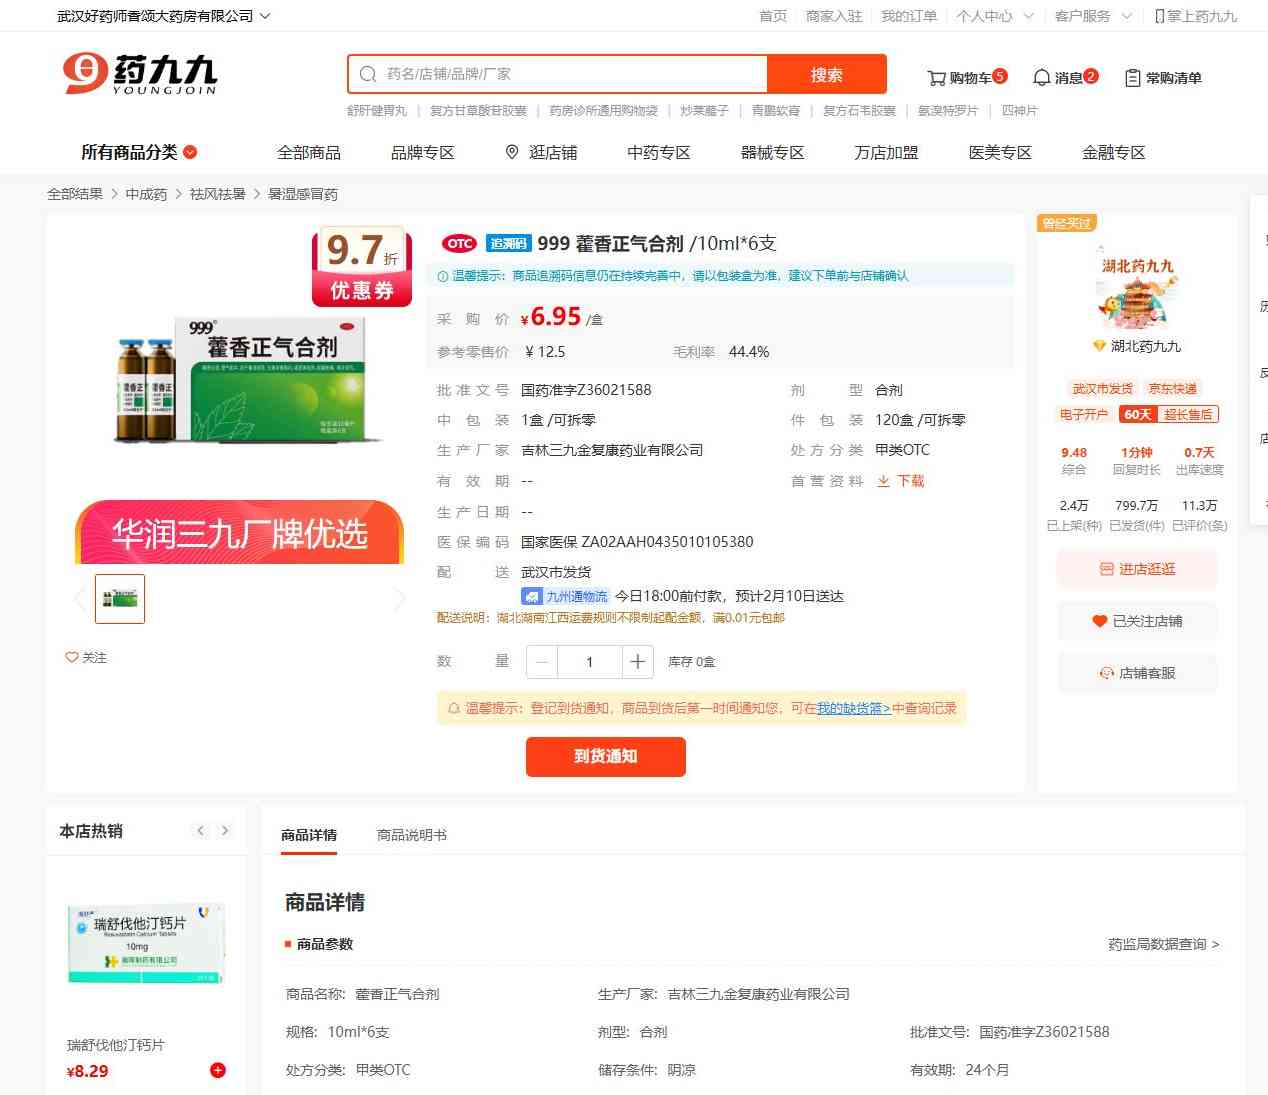Toggle the 已关注店铺 followed store button
This screenshot has height=1095, width=1268.
(x=1137, y=621)
